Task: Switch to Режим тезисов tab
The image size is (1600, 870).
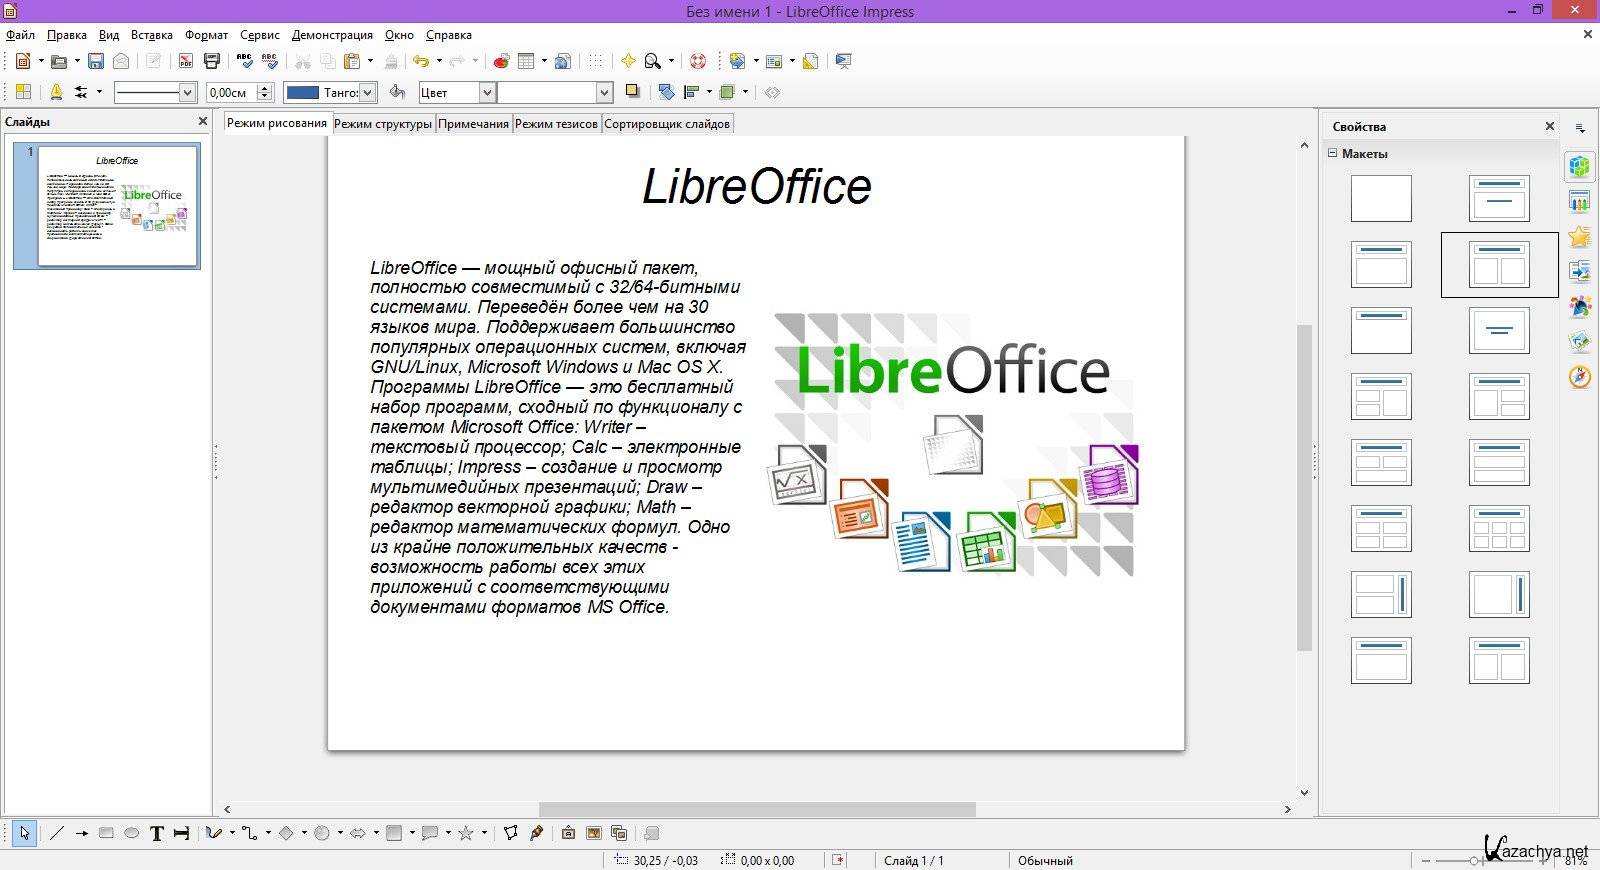Action: point(556,124)
